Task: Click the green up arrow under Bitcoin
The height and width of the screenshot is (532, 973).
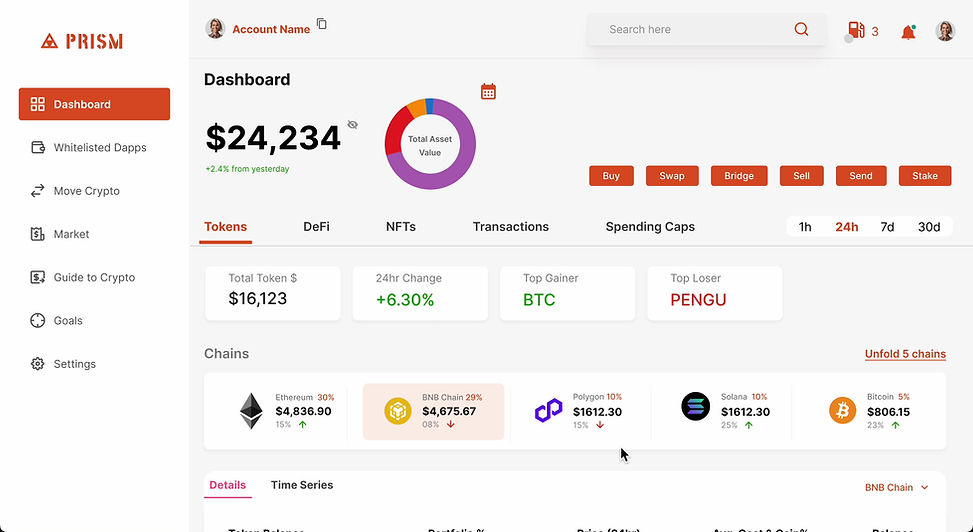Action: click(x=895, y=425)
